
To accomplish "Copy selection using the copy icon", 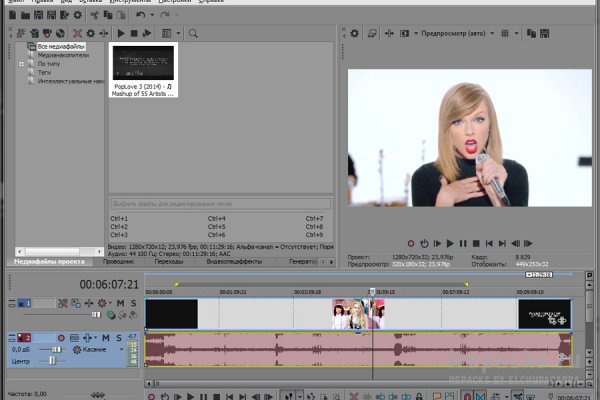I will [x=108, y=15].
